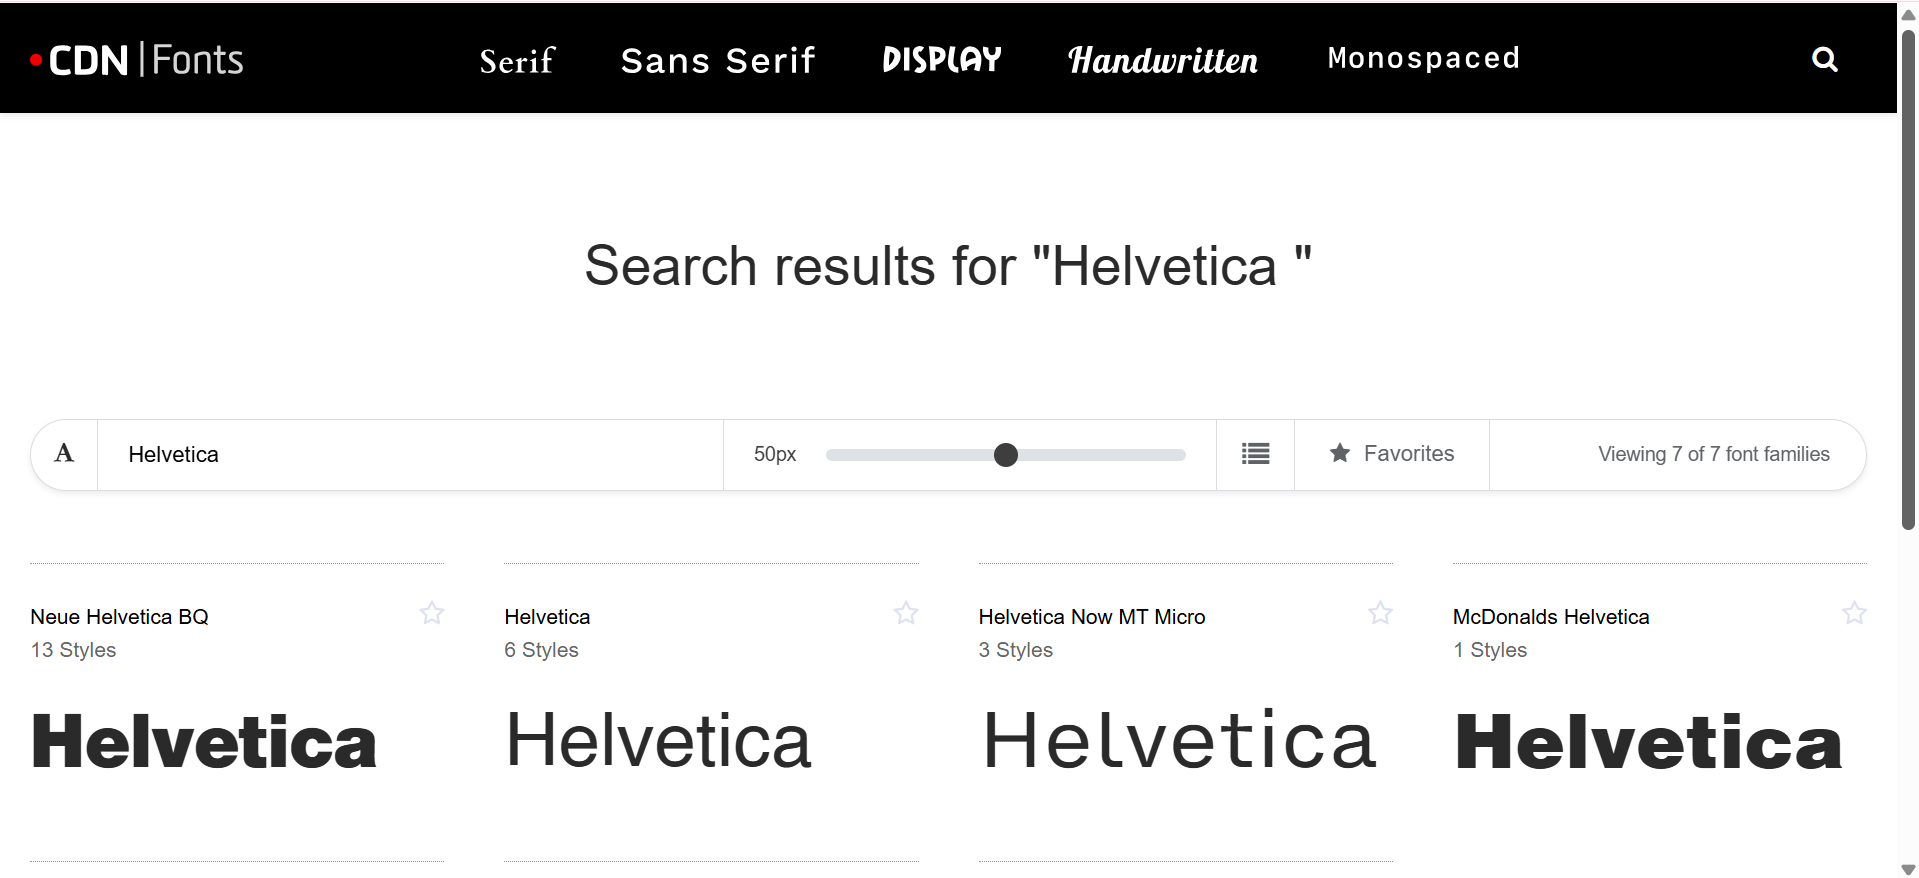Click the red dot in CDN Fonts logo

point(38,60)
